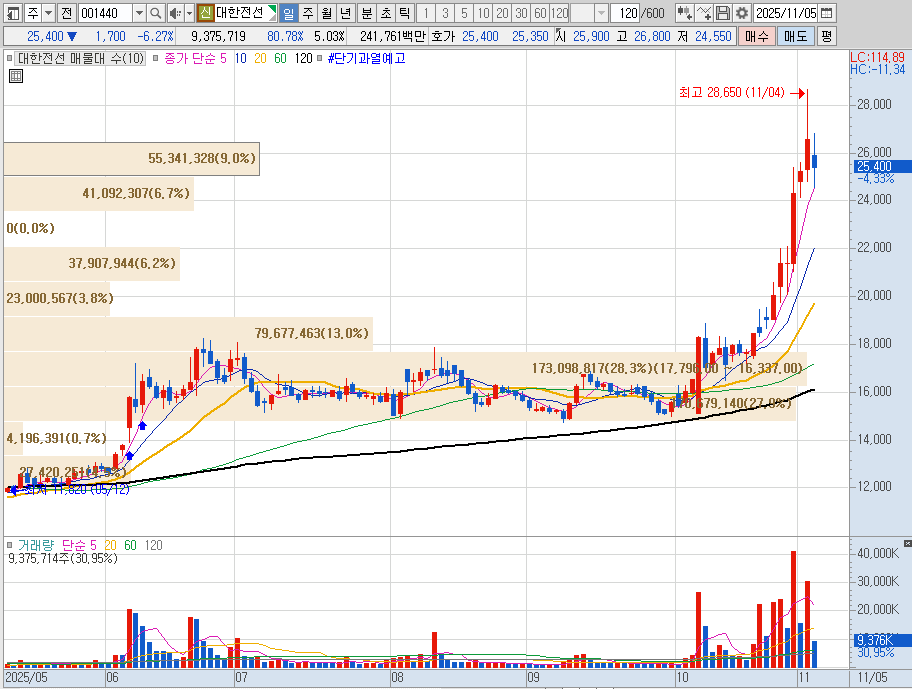Choose the 60 interval button

pyautogui.click(x=540, y=13)
